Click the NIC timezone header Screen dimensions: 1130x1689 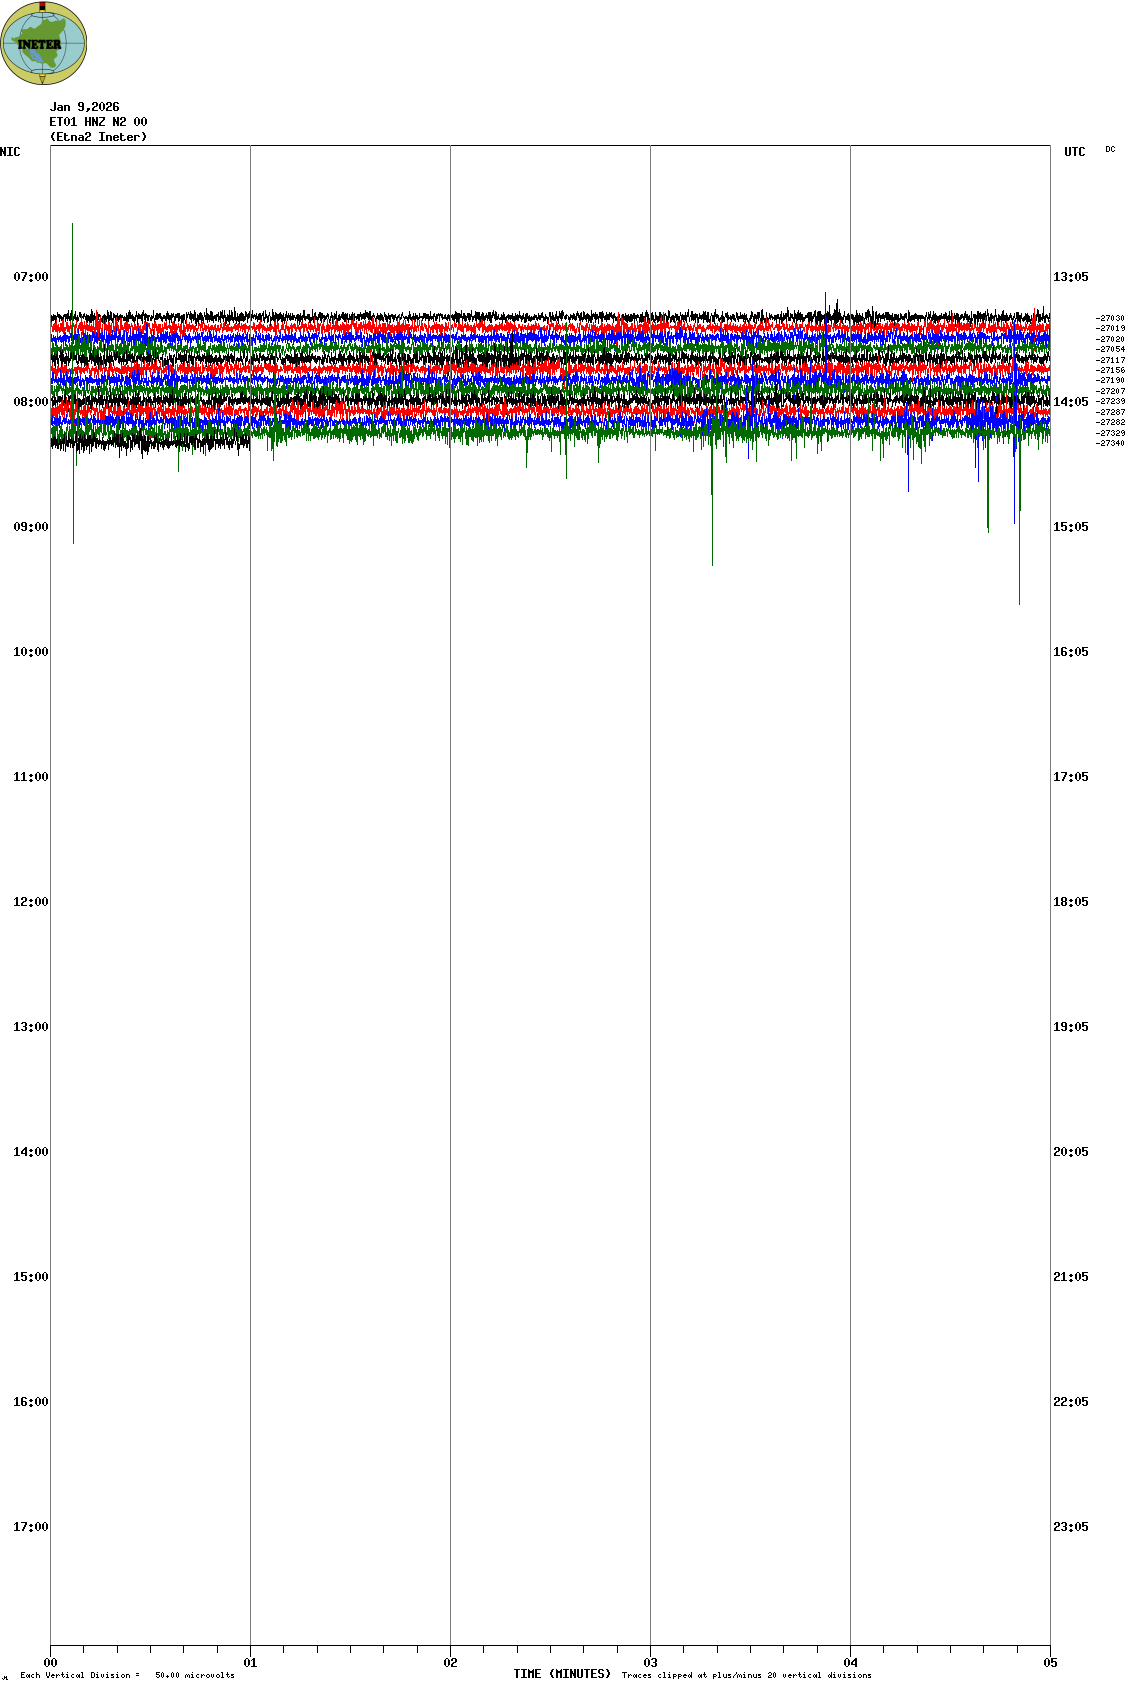click(10, 152)
